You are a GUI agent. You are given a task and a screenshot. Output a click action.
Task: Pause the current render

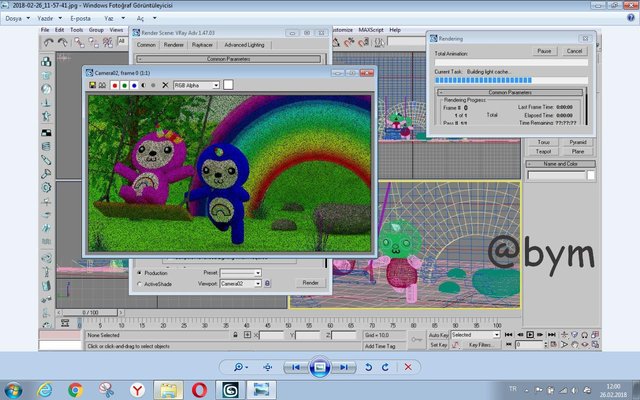[544, 51]
